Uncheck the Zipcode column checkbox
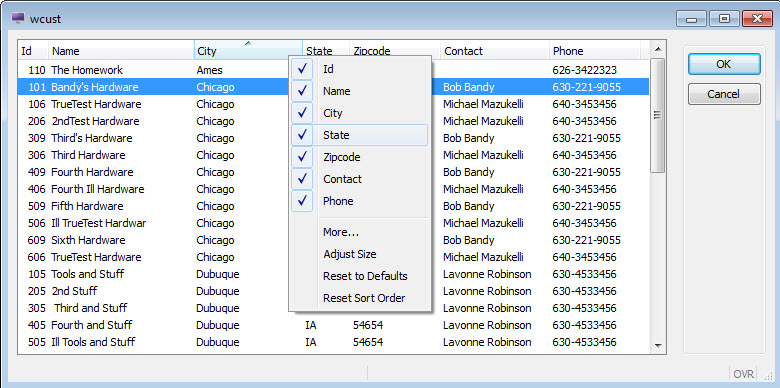 pos(302,157)
